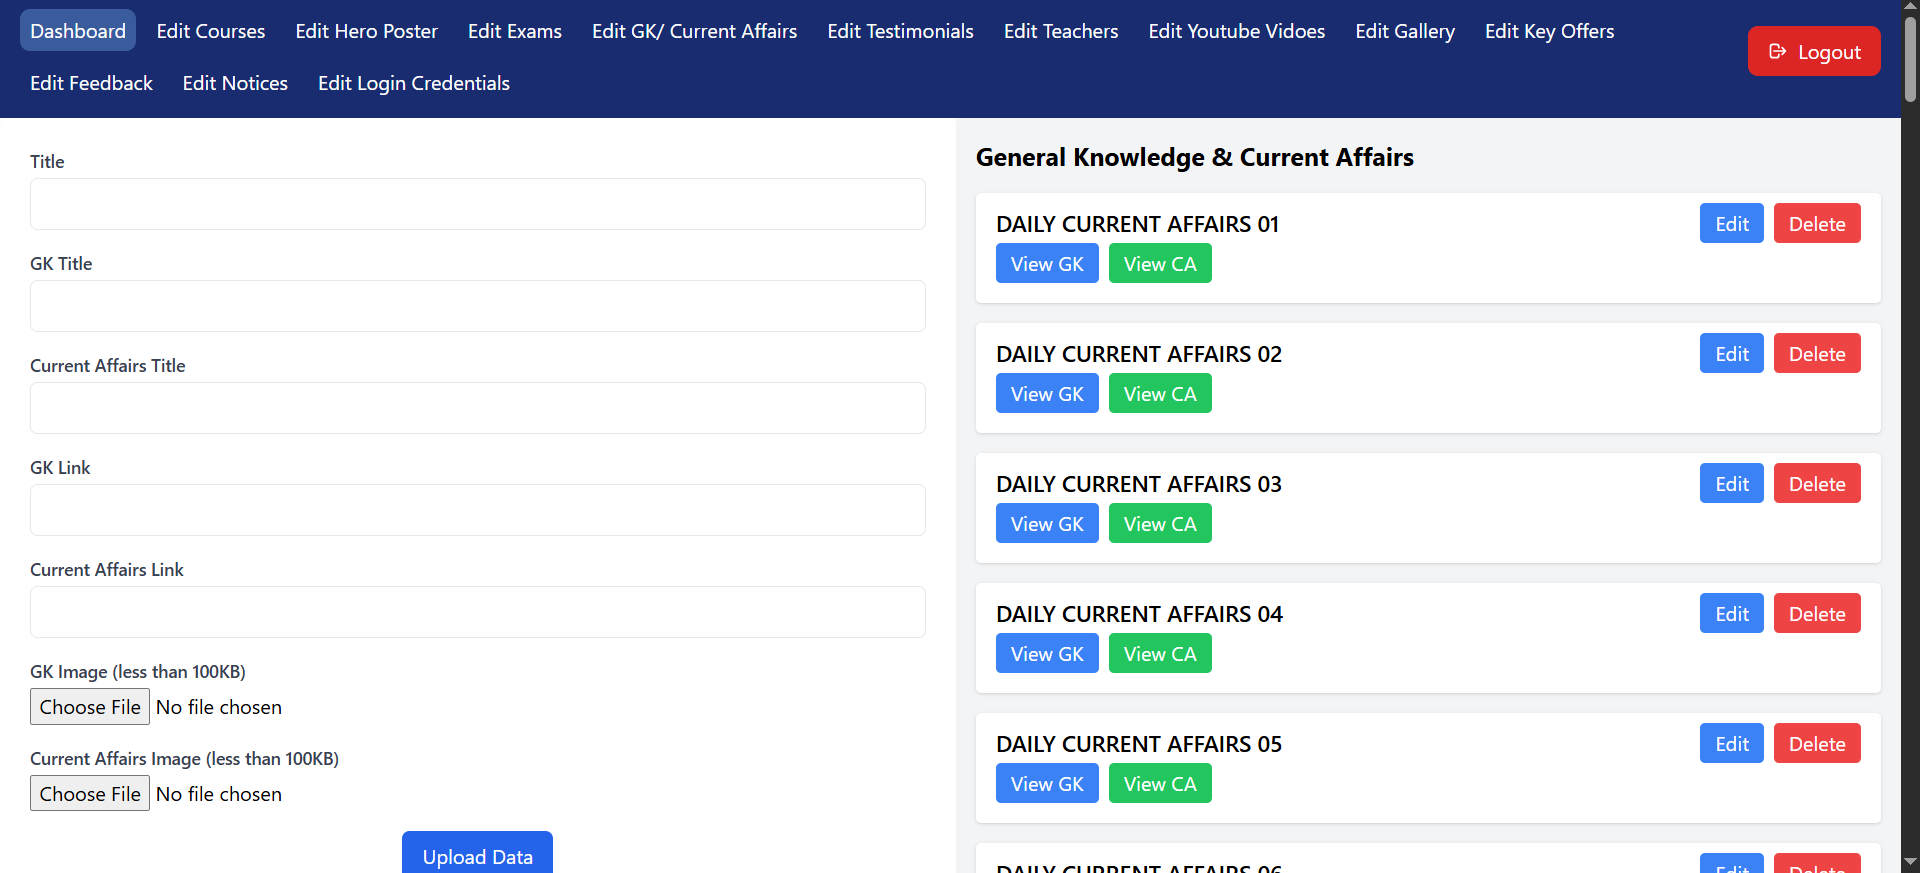The width and height of the screenshot is (1920, 873).
Task: Focus the Title input field
Action: pos(478,204)
